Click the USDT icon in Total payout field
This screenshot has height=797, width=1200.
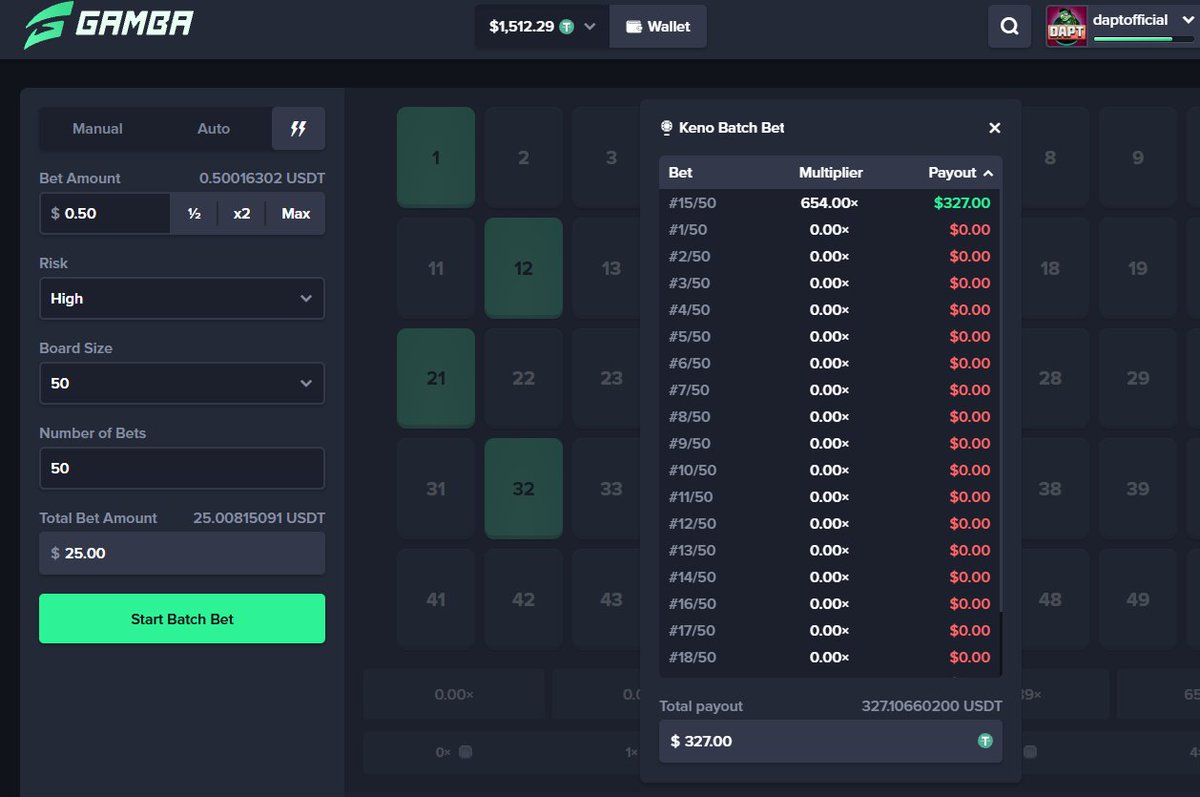[985, 741]
